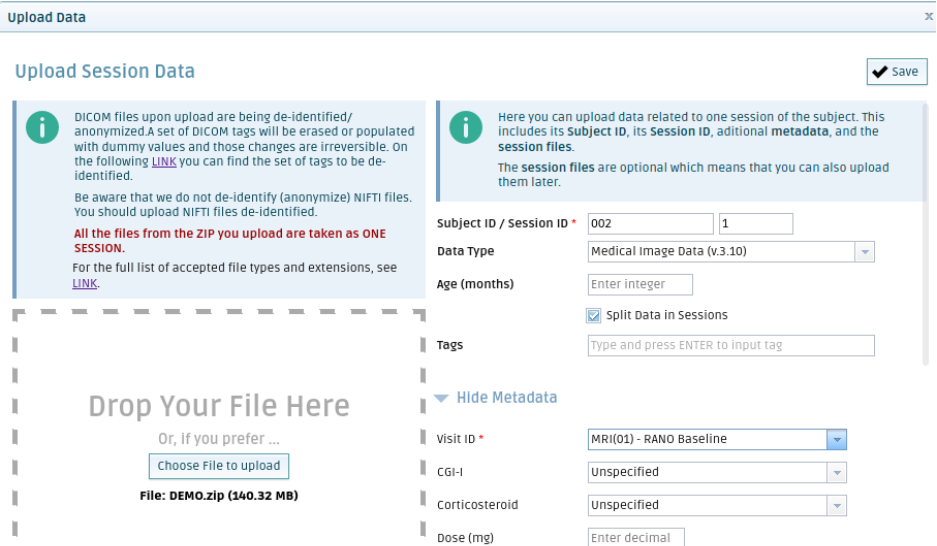Toggle Split Data in Sessions checkbox

tap(594, 315)
